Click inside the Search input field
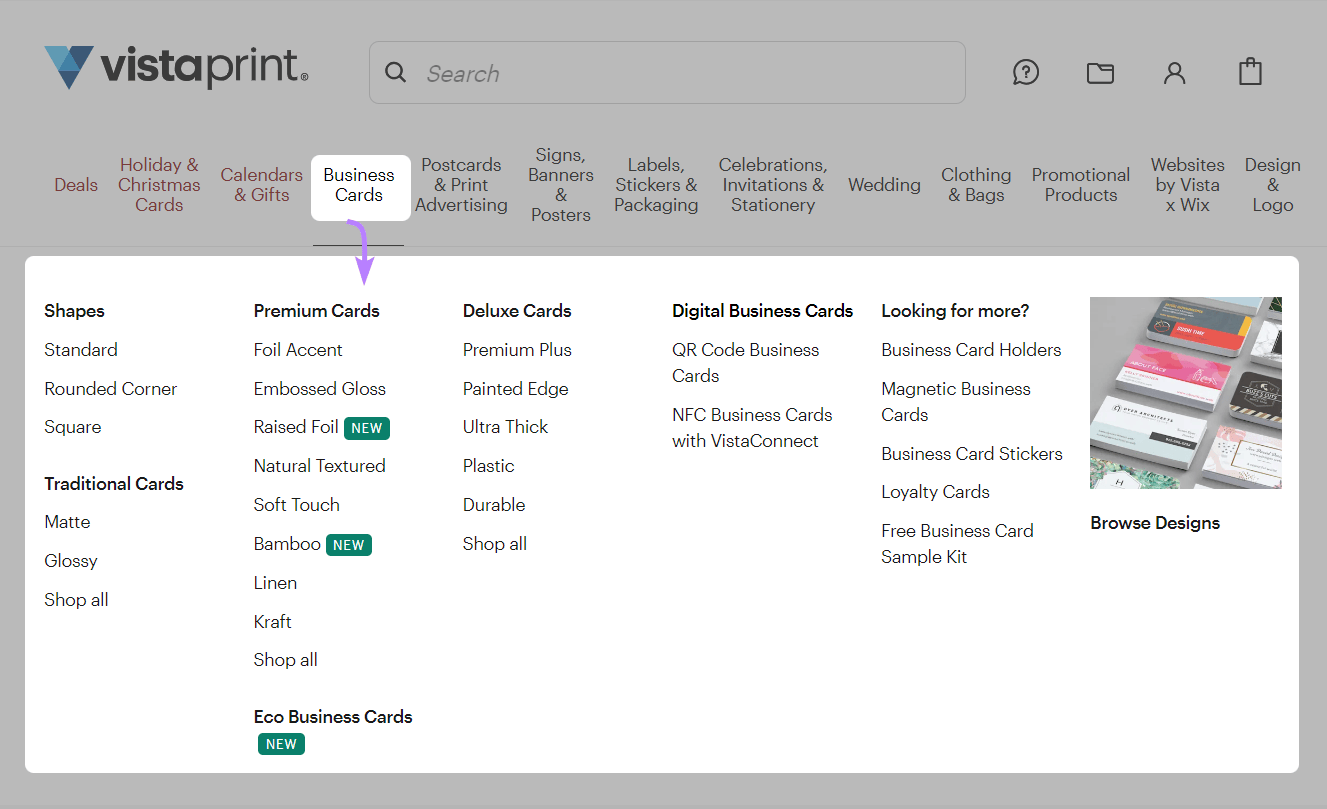Image resolution: width=1327 pixels, height=809 pixels. coord(667,72)
